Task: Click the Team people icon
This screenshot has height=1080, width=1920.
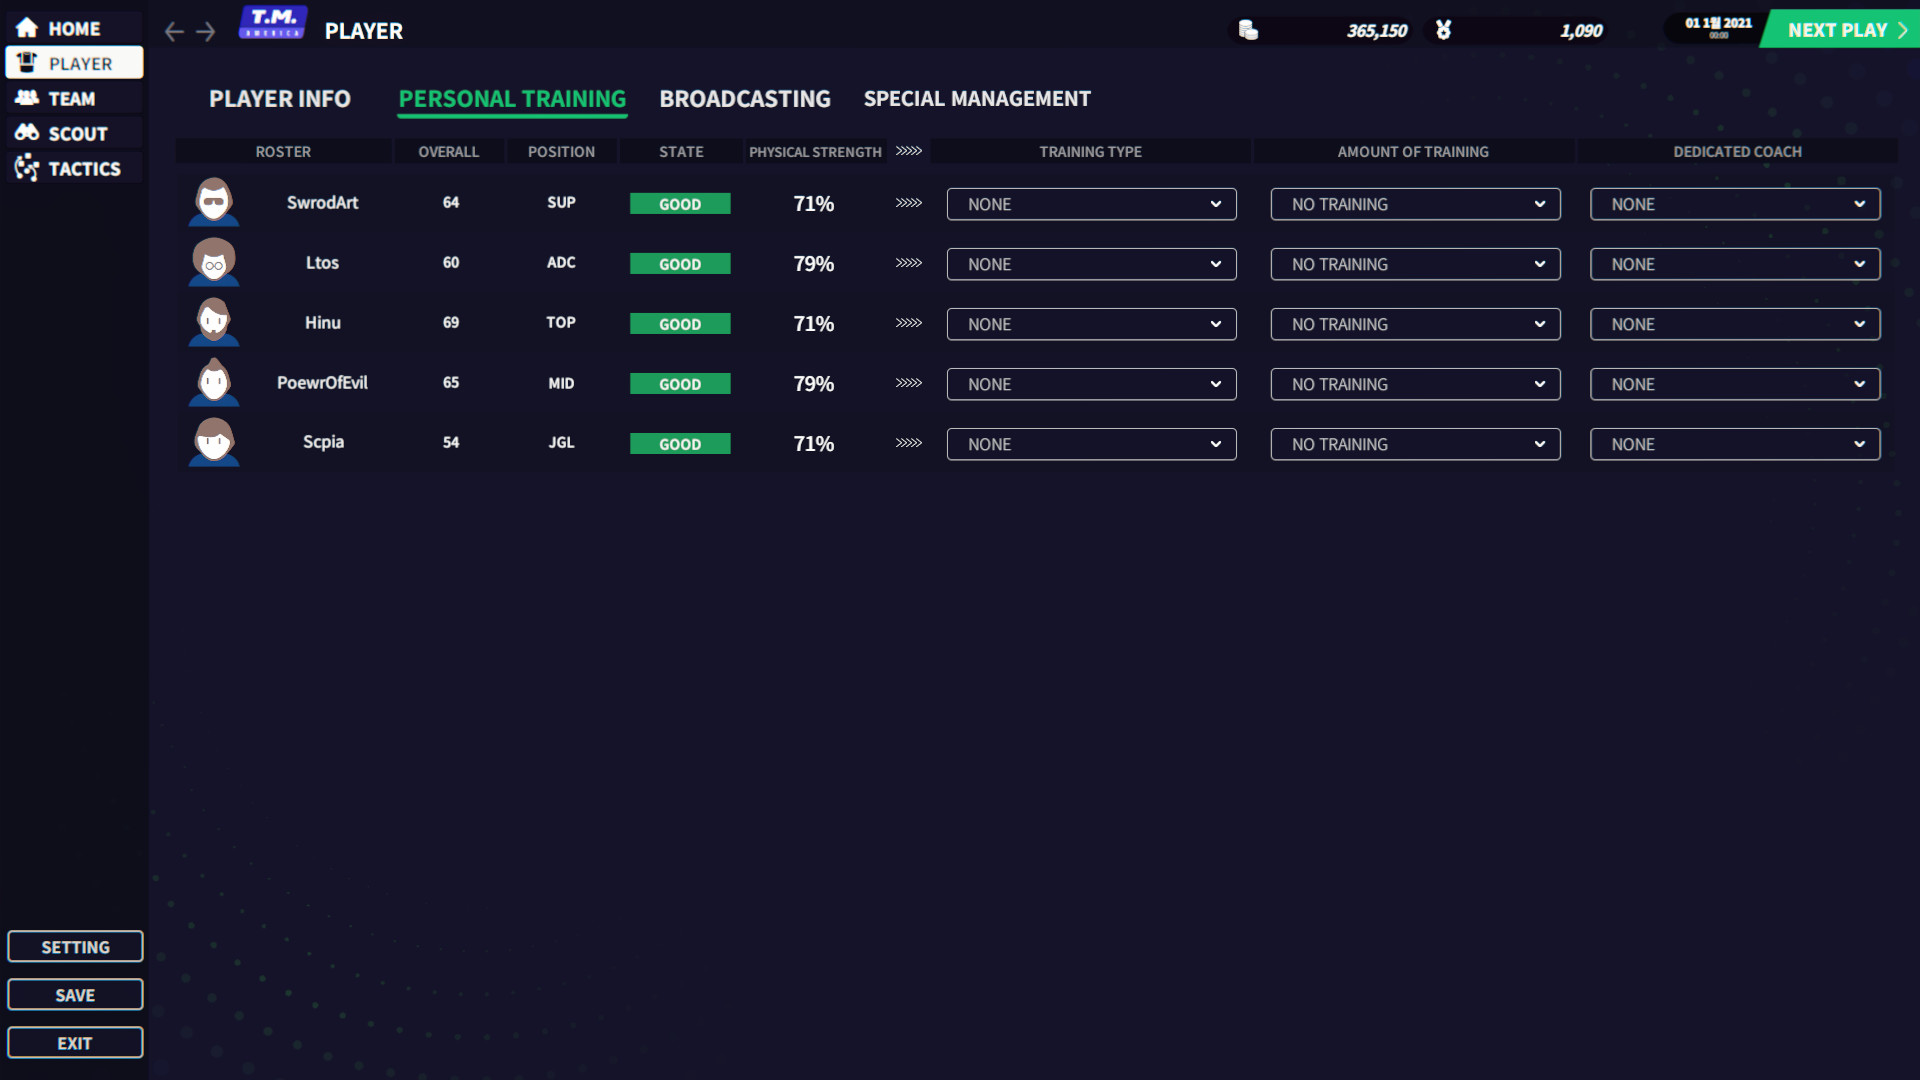Action: pos(27,98)
